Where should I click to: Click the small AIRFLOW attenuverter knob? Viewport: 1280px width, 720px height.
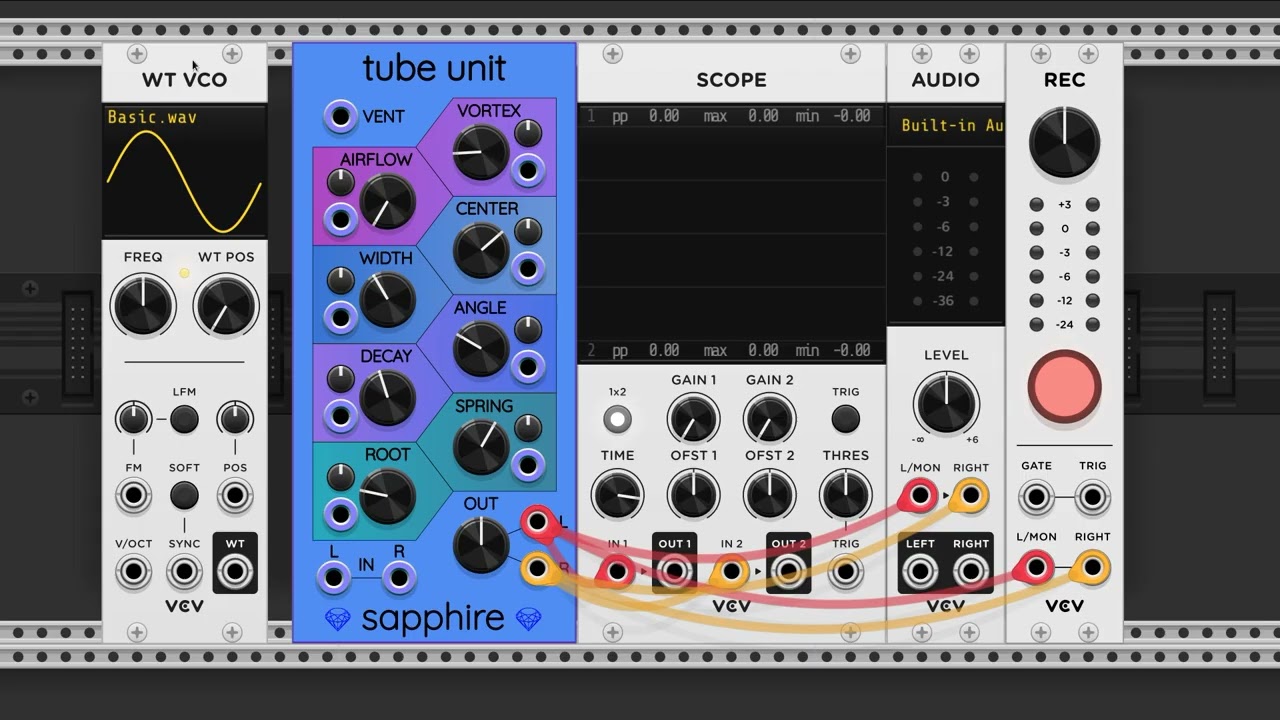(x=341, y=182)
